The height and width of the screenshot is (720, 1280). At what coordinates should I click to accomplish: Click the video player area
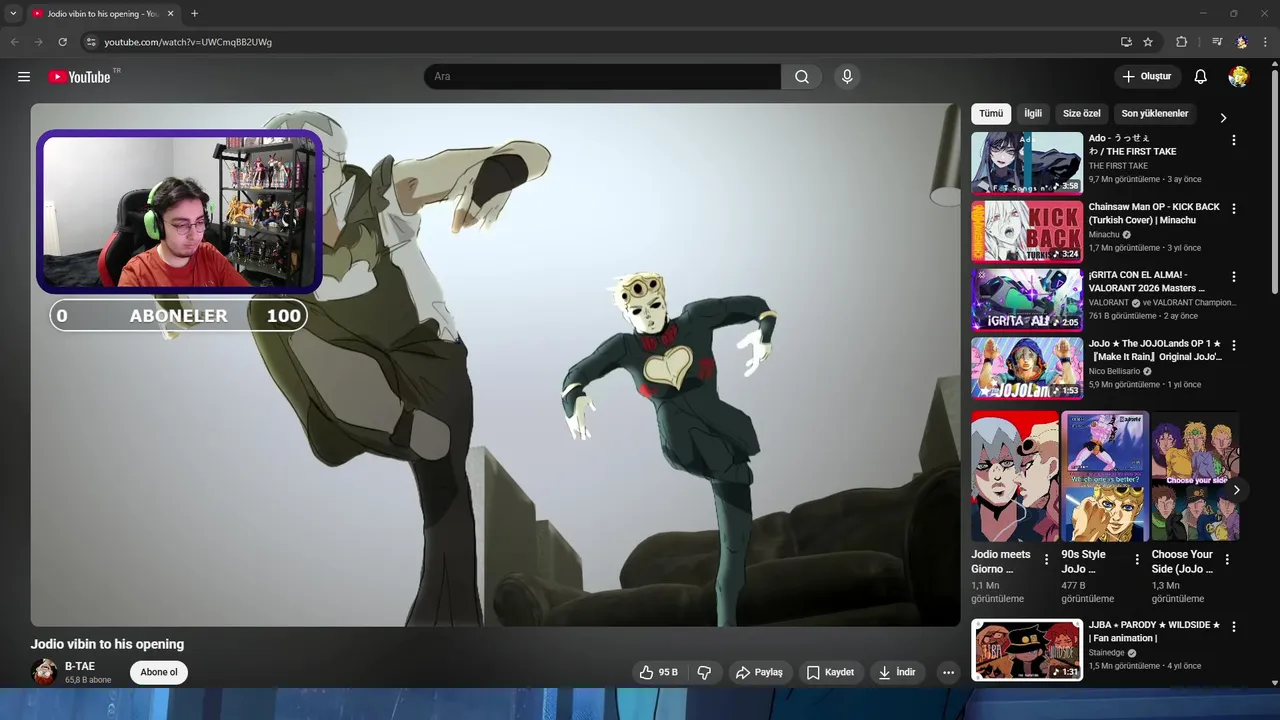[495, 365]
